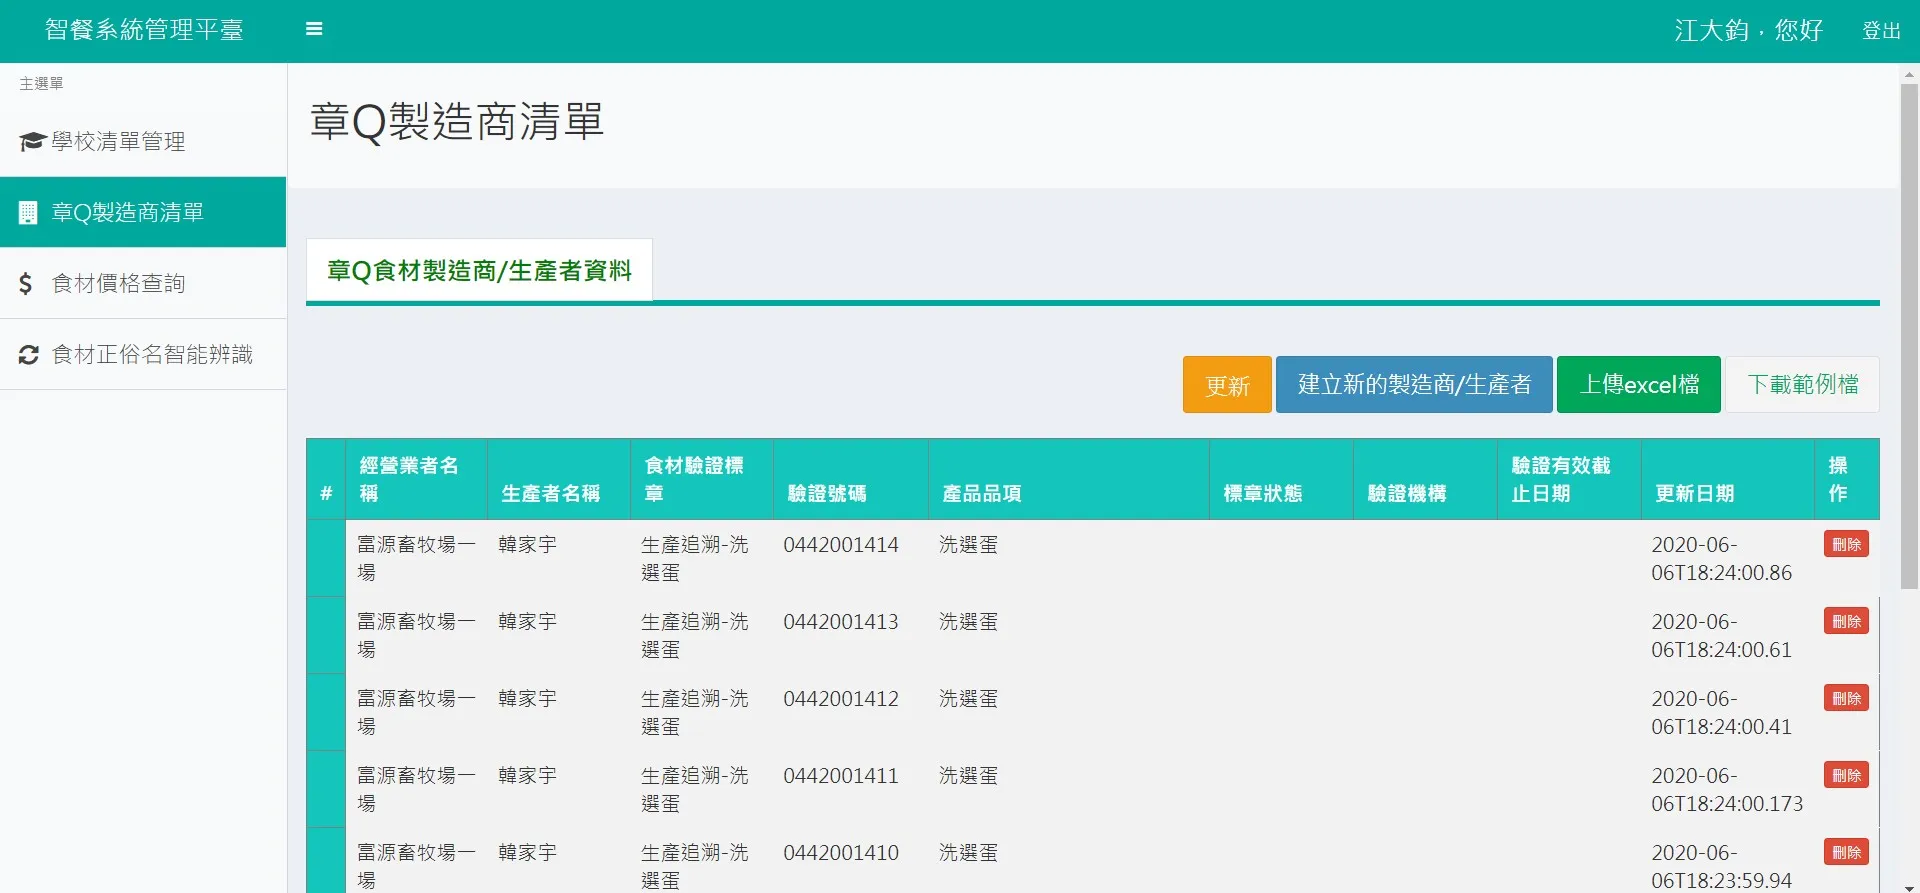Click the refresh icon for 食材正俗名智能辨識
The height and width of the screenshot is (893, 1920).
[x=29, y=355]
